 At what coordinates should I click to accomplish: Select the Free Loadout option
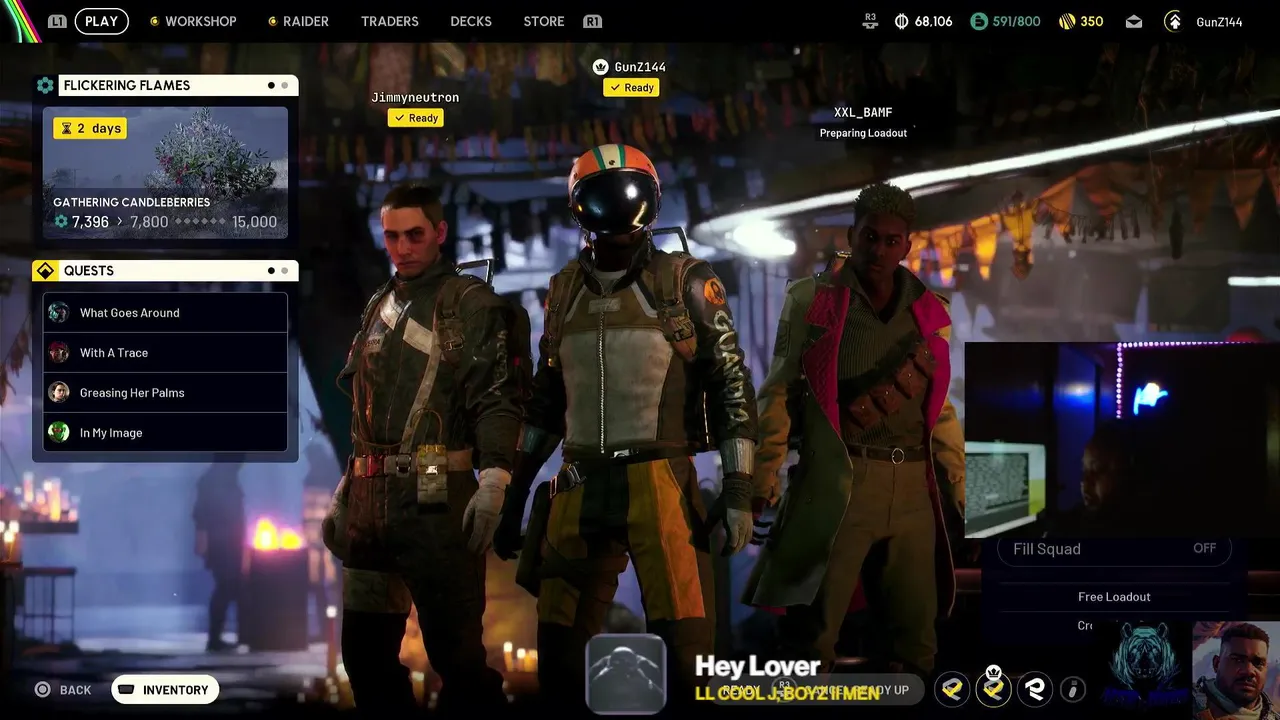click(1114, 597)
